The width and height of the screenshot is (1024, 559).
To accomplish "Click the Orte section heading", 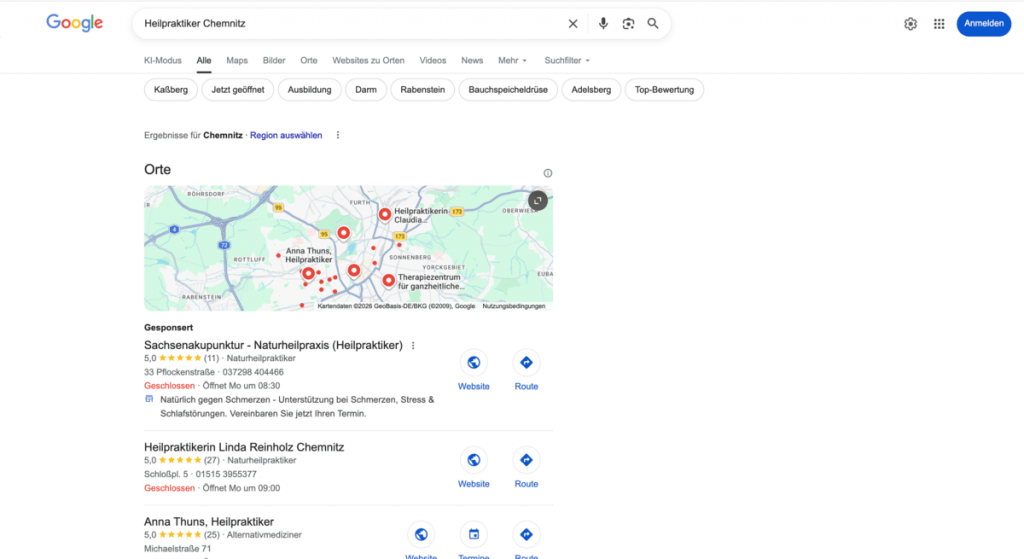I will point(157,169).
